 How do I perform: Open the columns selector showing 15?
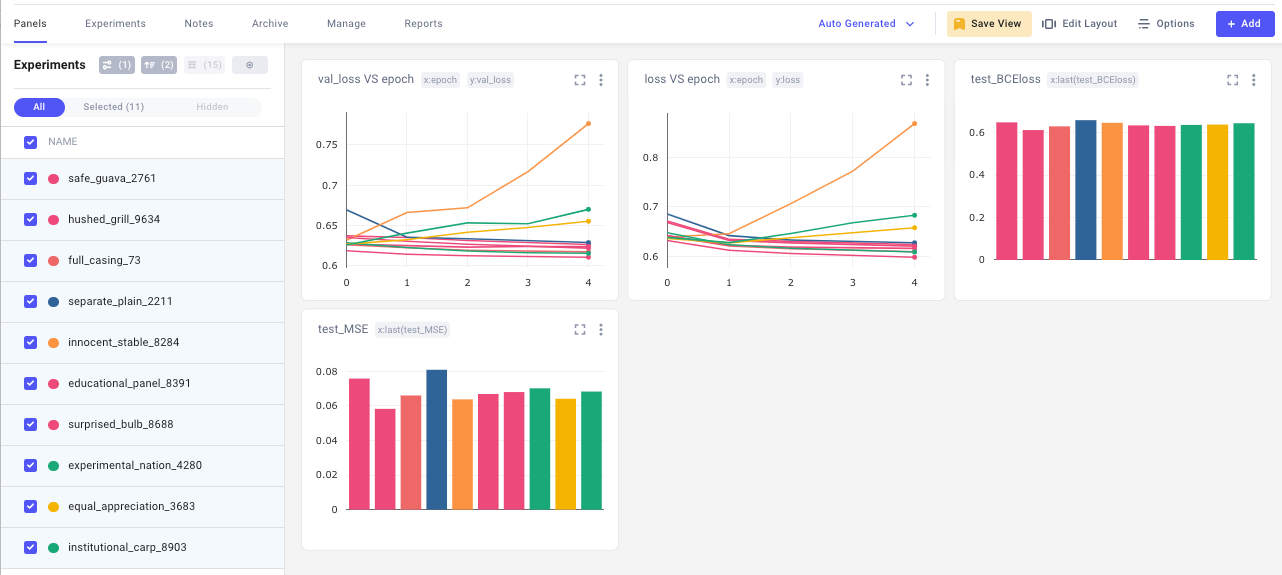[x=205, y=65]
